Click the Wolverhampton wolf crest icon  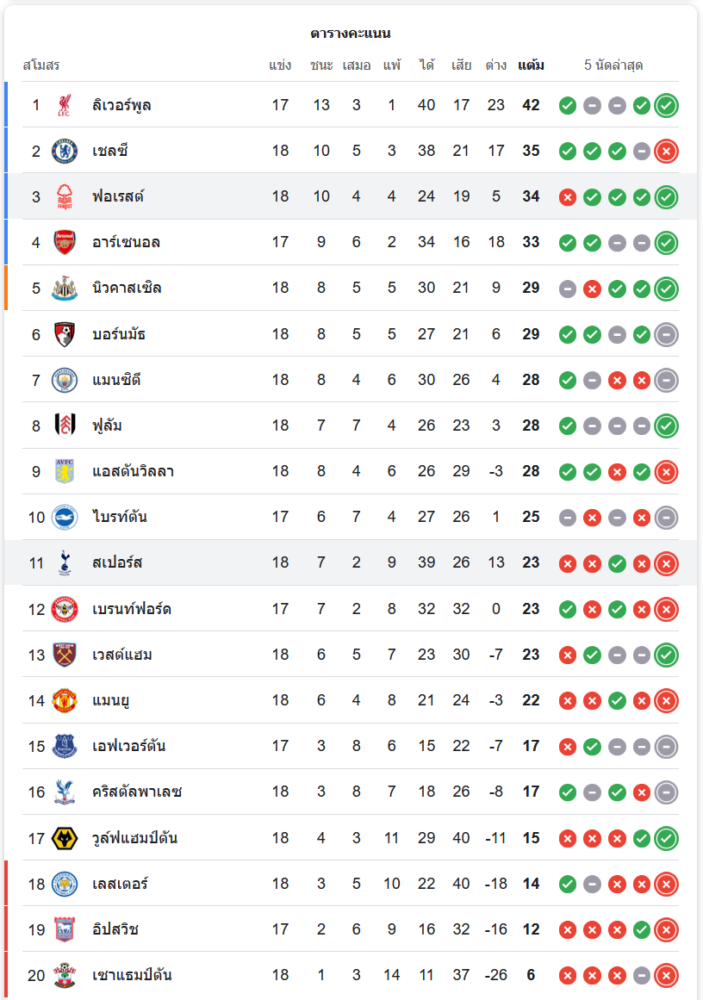pyautogui.click(x=65, y=838)
